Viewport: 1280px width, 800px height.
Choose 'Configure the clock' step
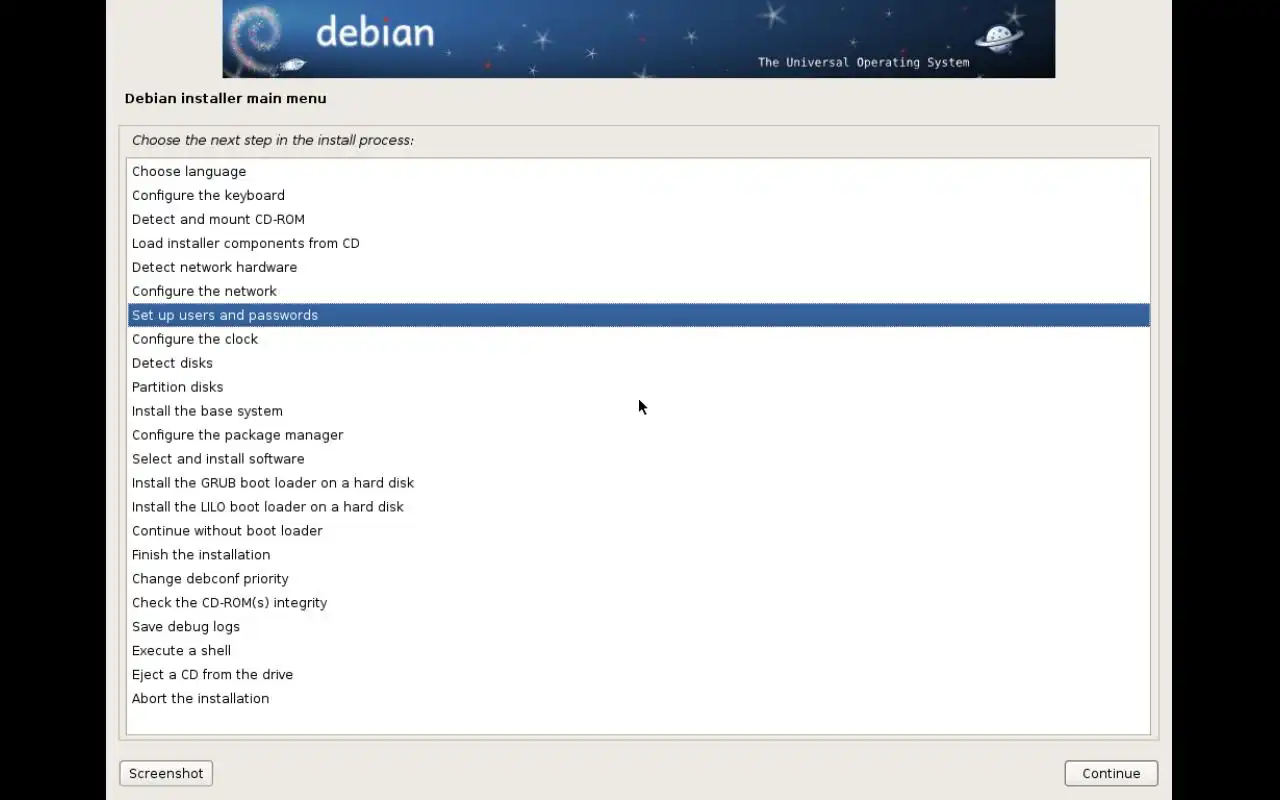(x=638, y=339)
